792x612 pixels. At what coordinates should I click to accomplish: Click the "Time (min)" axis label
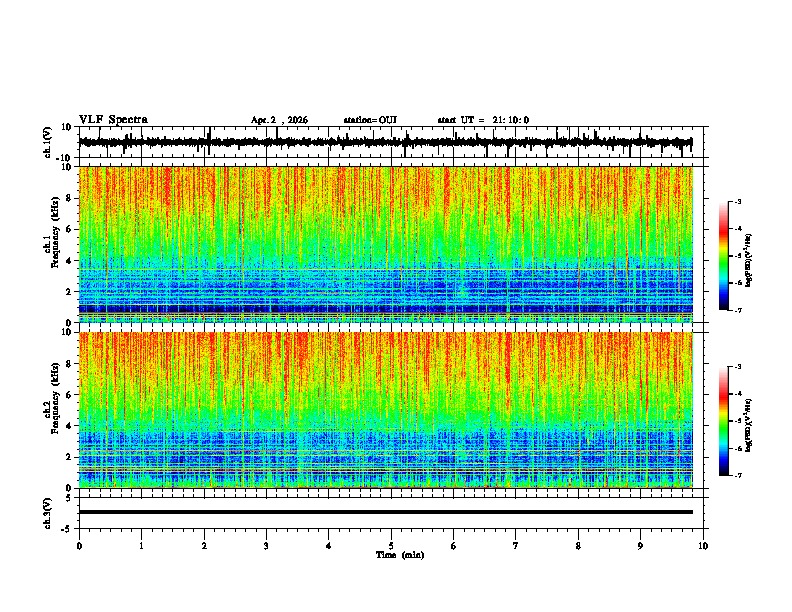pyautogui.click(x=400, y=555)
